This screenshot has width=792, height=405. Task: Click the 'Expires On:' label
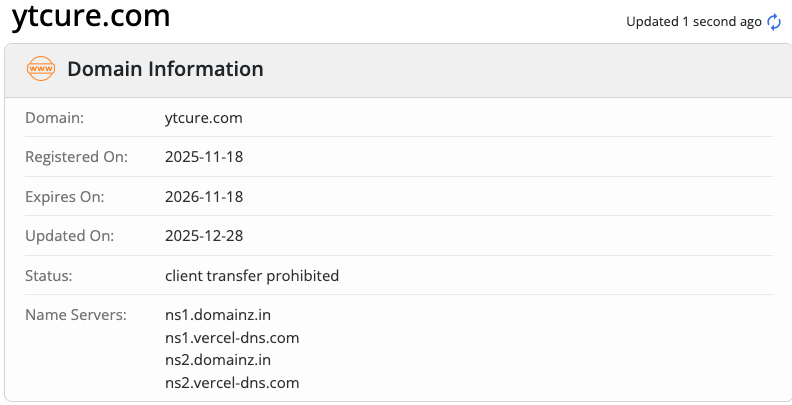point(64,197)
